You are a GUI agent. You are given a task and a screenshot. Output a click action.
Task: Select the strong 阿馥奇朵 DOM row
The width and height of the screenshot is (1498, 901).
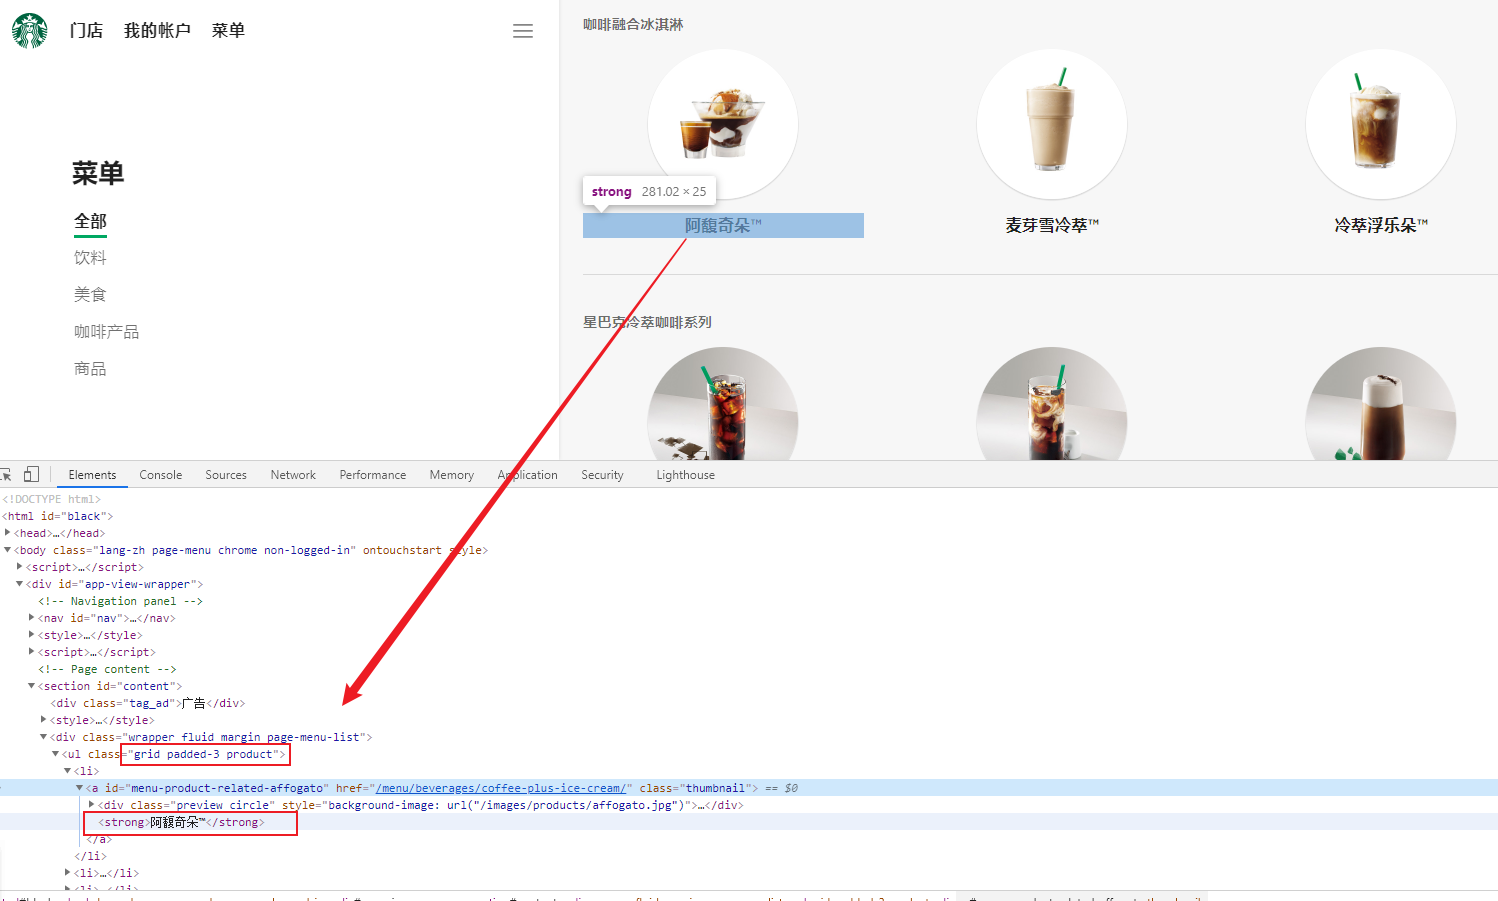pos(749,822)
